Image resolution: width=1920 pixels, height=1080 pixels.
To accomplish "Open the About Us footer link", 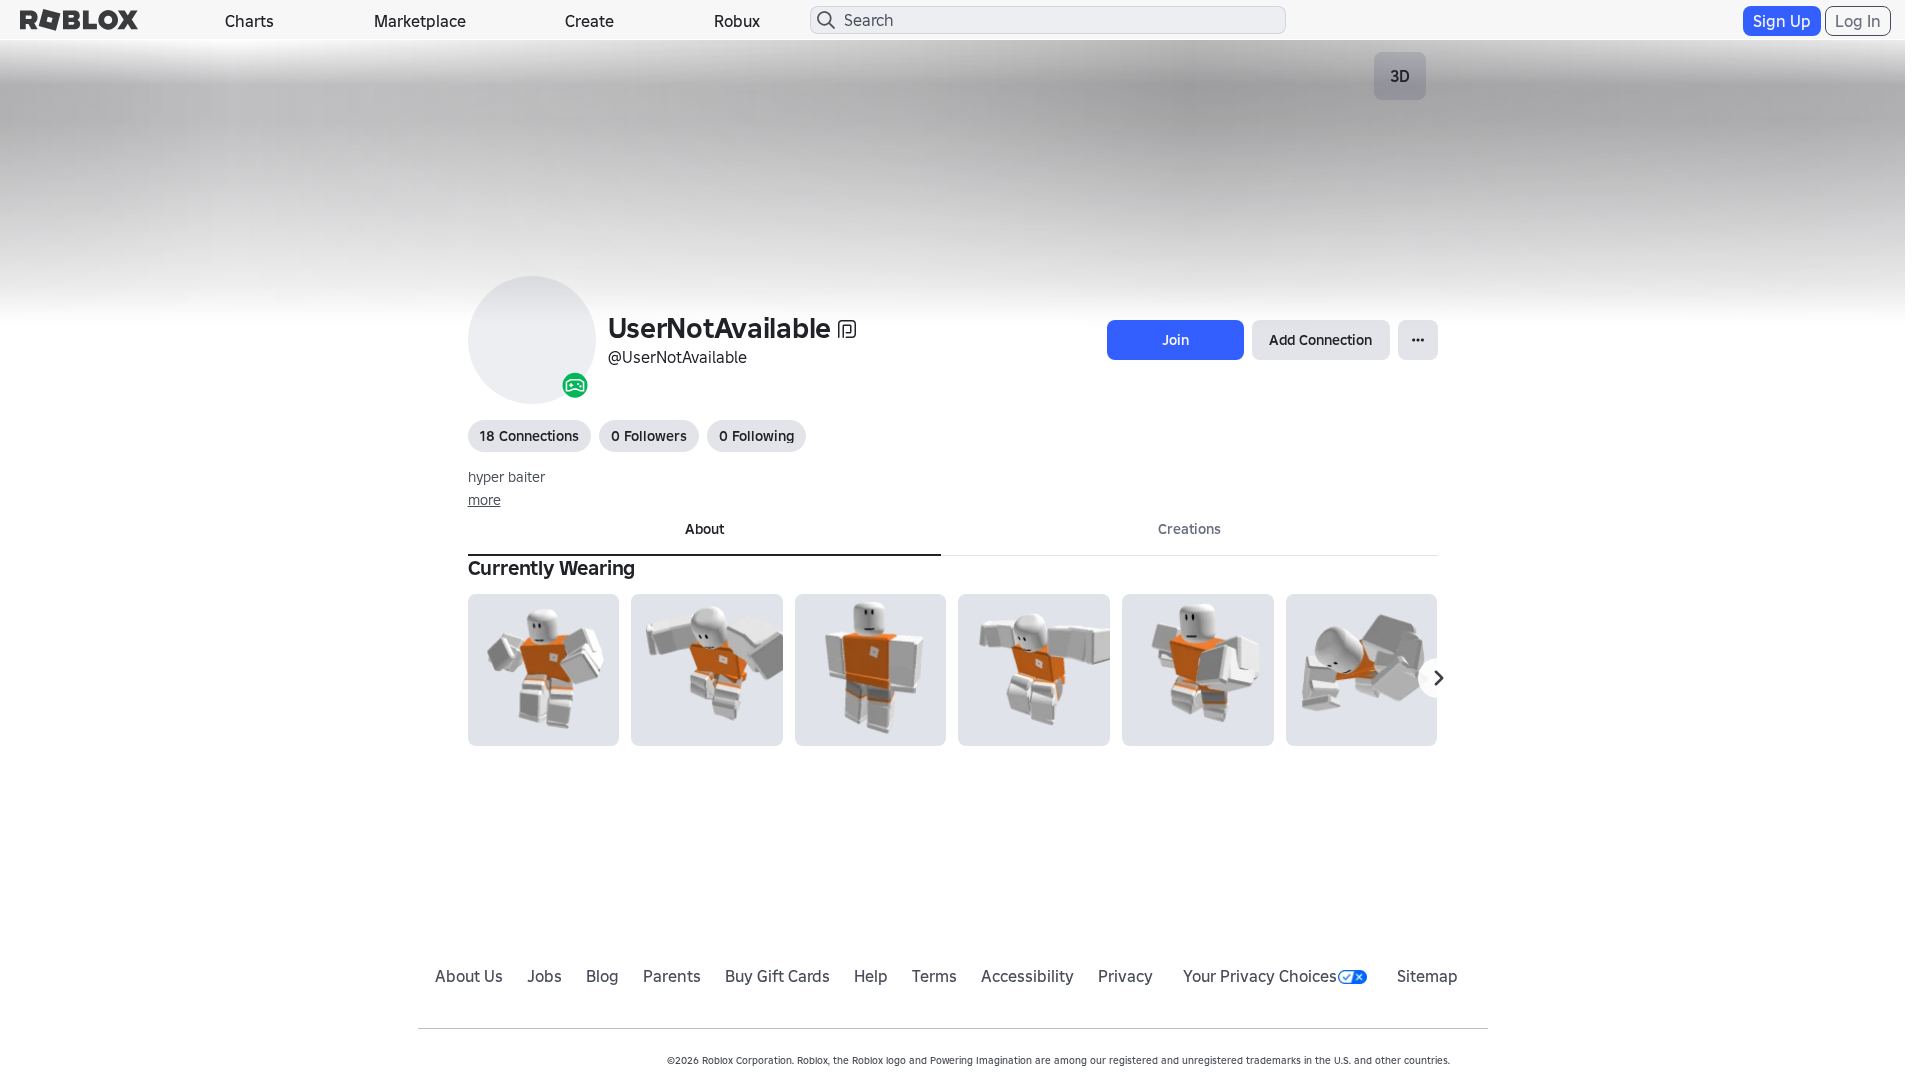I will 469,976.
